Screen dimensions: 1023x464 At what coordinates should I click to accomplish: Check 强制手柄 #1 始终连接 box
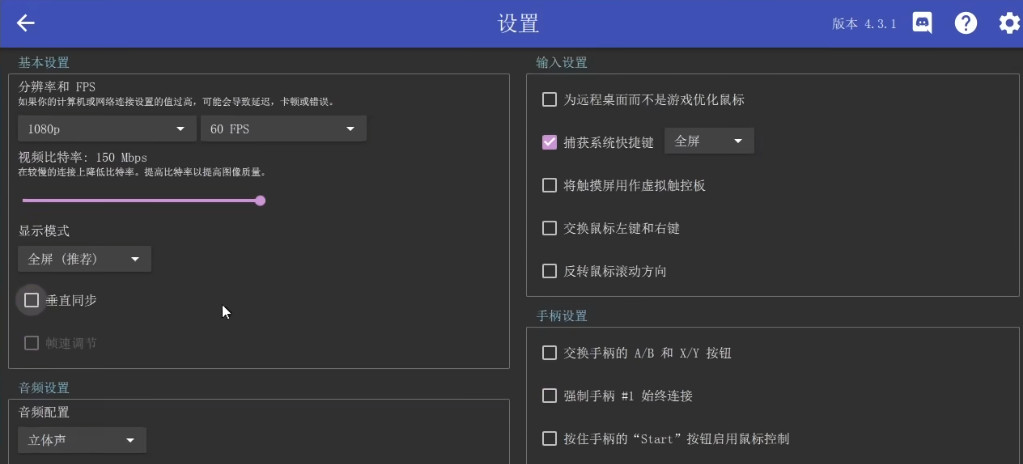[x=549, y=396]
